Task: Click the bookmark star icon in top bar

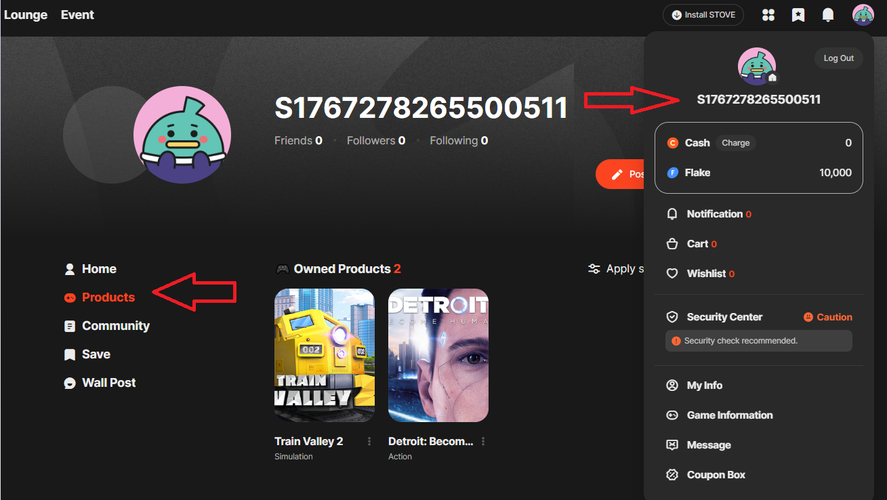Action: [x=798, y=15]
